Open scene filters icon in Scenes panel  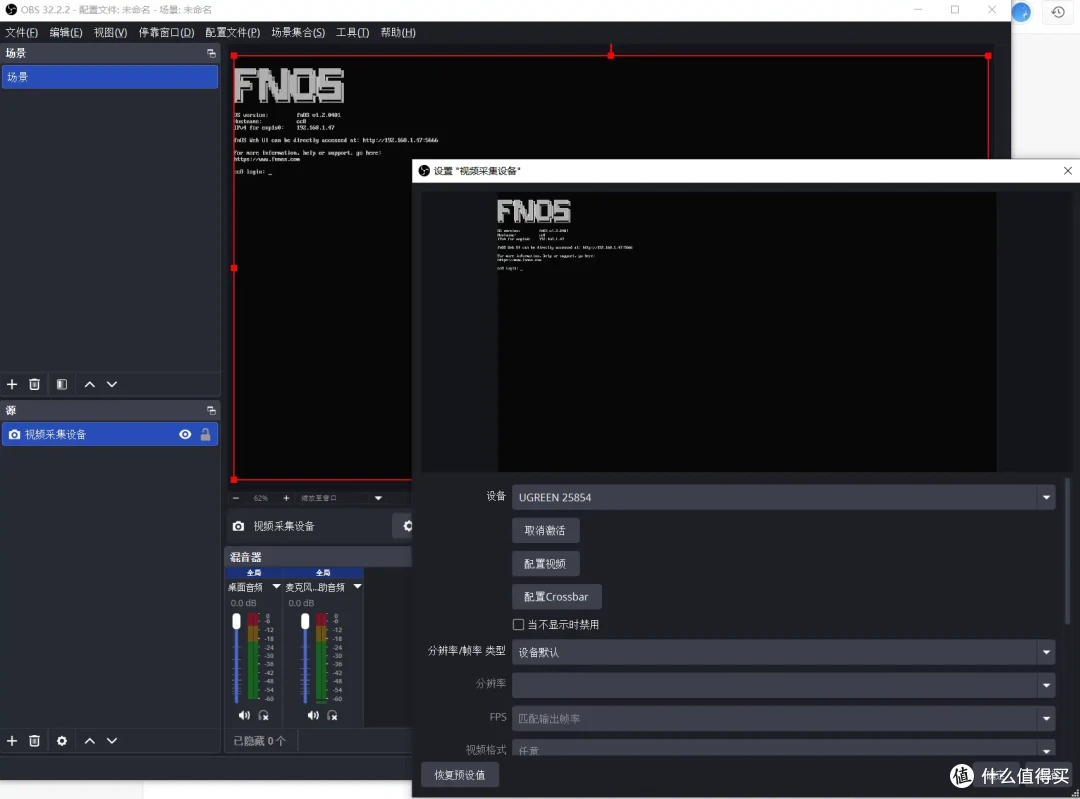pos(62,384)
